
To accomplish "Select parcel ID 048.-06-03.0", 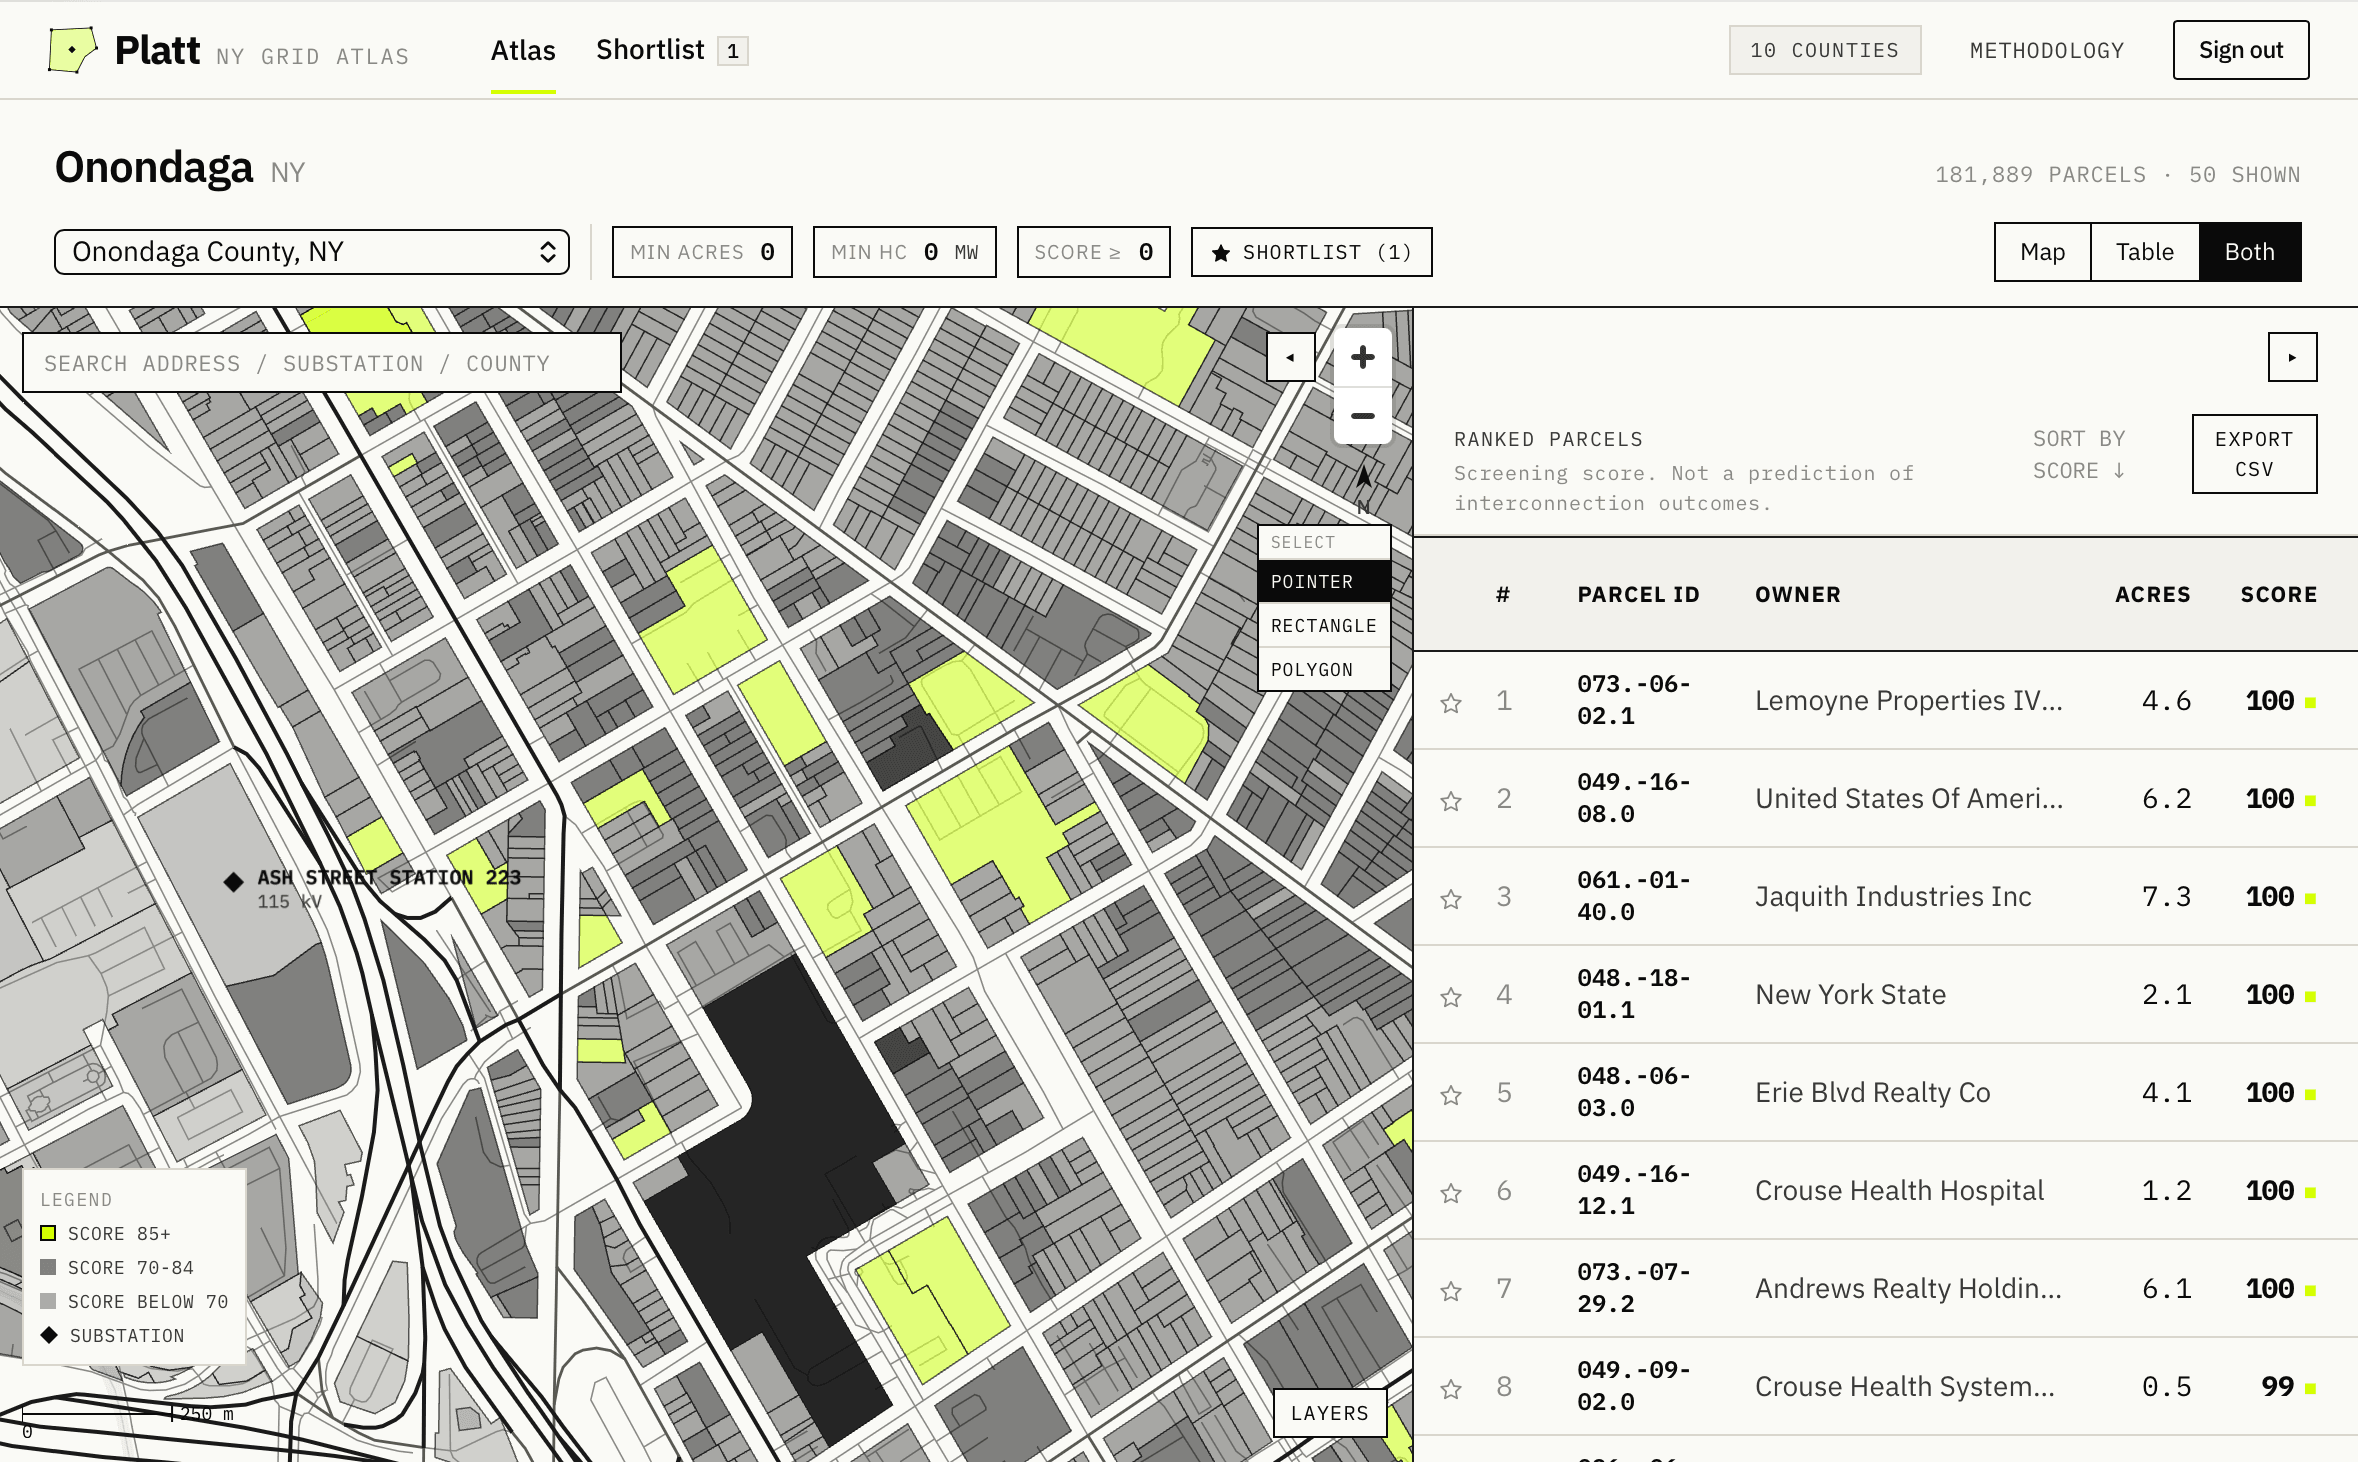I will (1633, 1092).
